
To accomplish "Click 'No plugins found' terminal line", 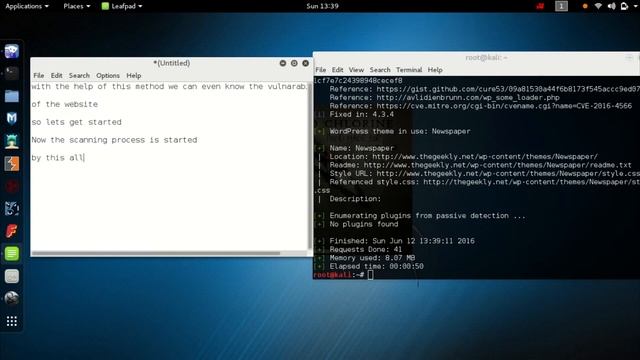I will click(364, 224).
